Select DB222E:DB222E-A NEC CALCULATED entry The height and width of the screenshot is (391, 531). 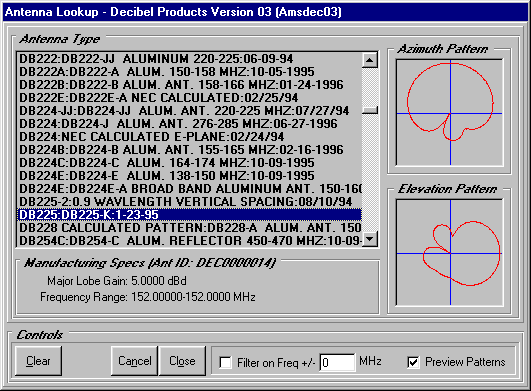pyautogui.click(x=189, y=98)
